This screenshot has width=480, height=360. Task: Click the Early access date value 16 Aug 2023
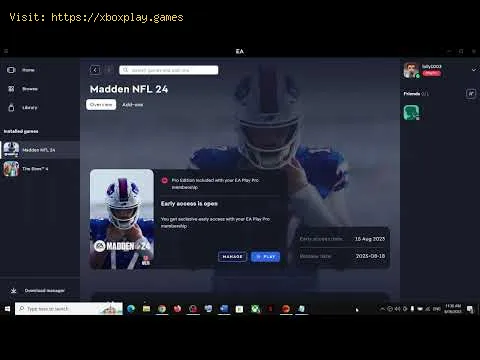click(370, 239)
